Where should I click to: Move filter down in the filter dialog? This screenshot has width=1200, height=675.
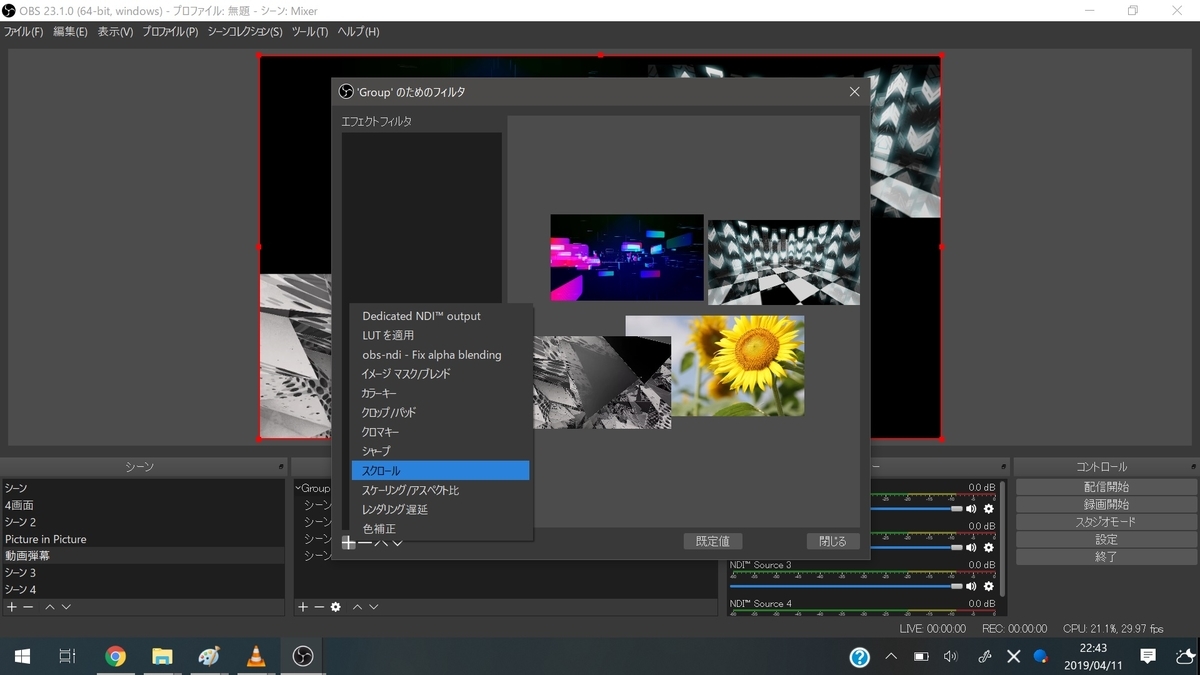(x=397, y=542)
